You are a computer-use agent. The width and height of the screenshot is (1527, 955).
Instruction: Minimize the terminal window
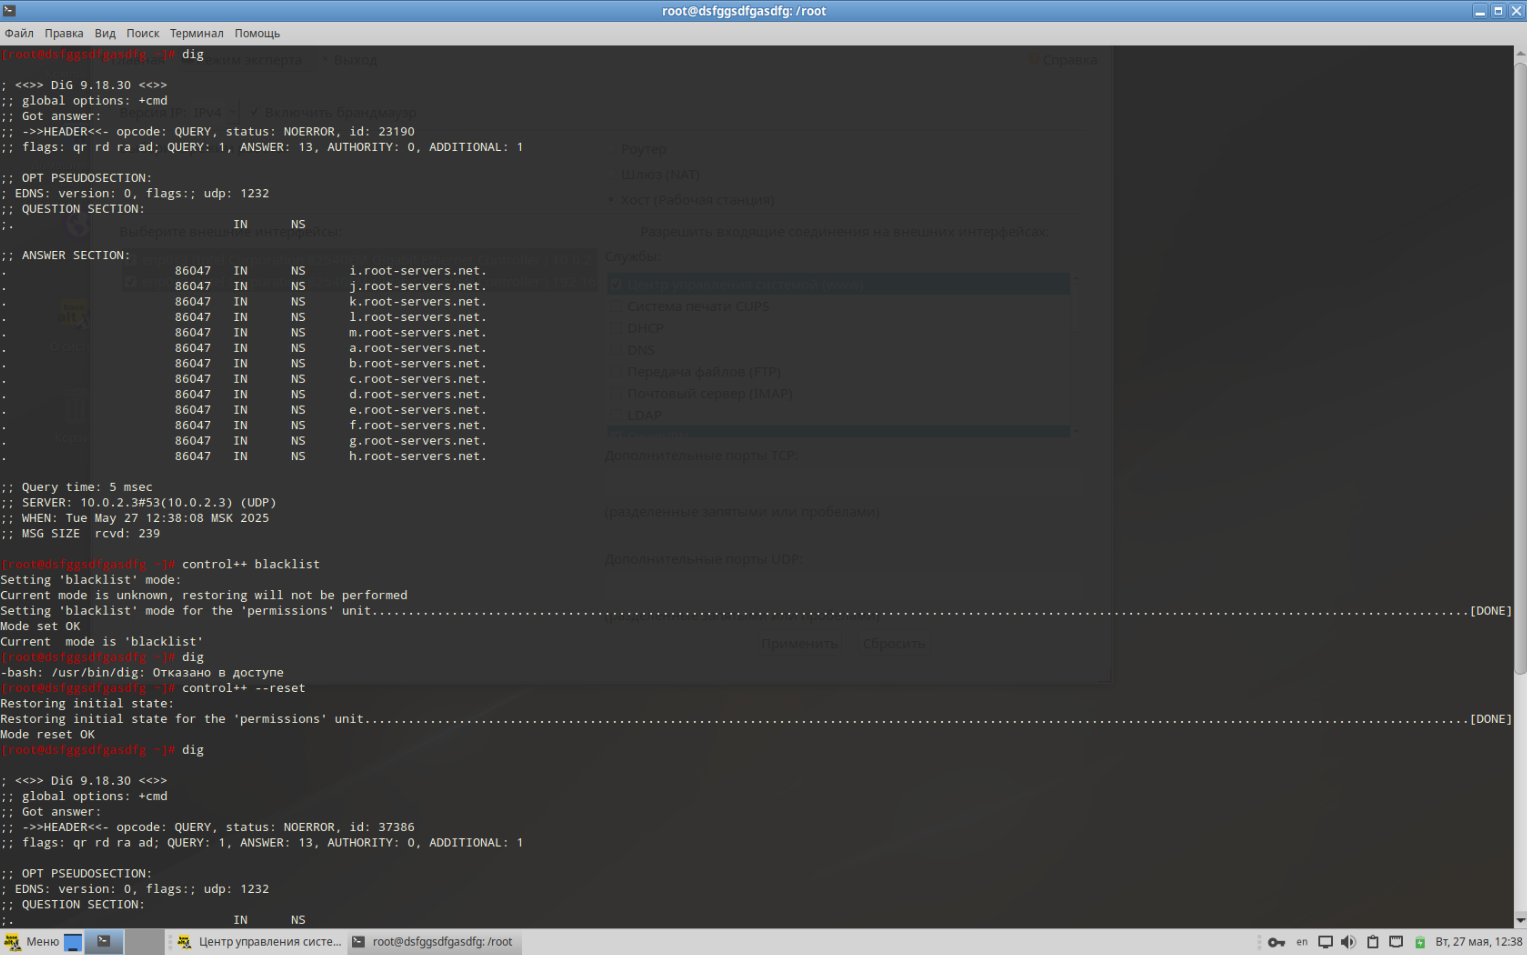click(x=1480, y=11)
